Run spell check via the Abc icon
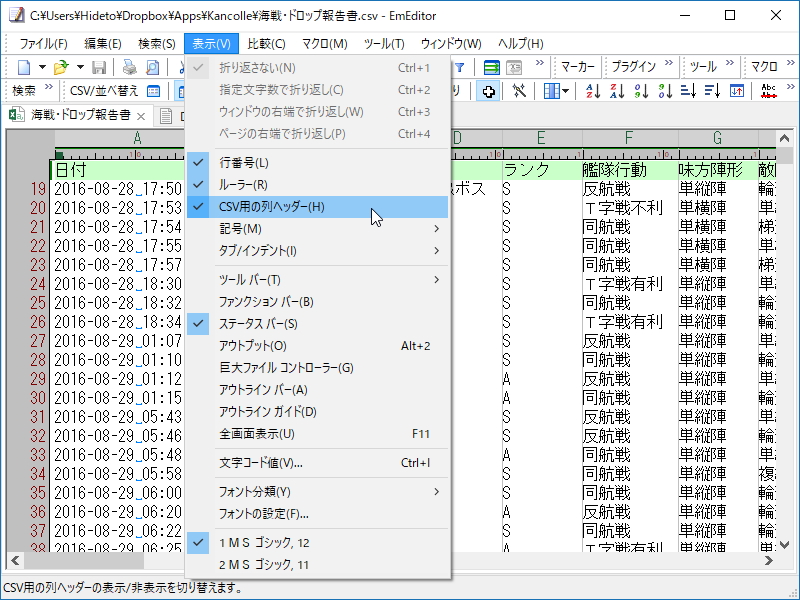Screen dimensions: 800x600 (x=769, y=89)
